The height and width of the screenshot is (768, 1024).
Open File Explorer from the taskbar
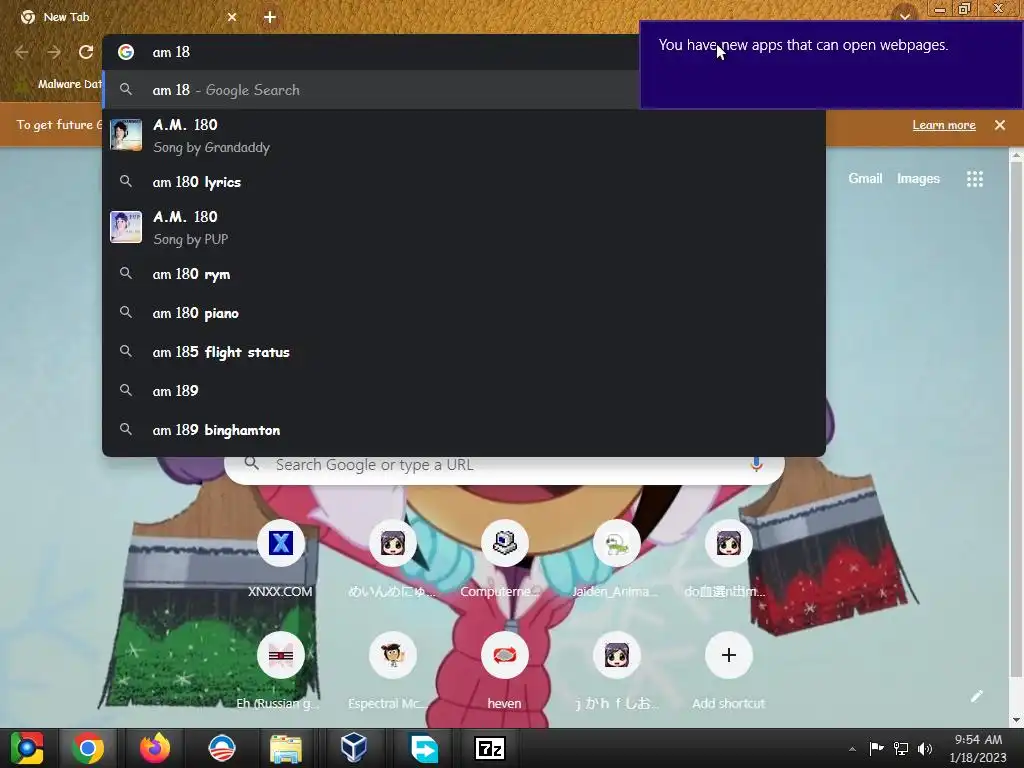286,748
